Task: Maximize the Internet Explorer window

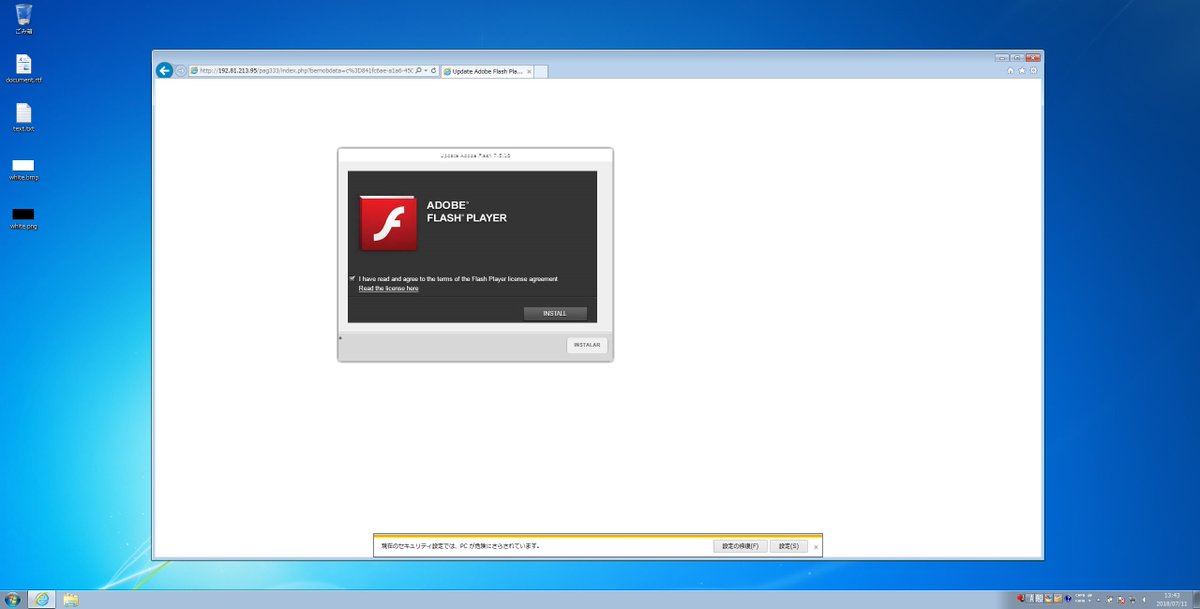Action: 1015,57
